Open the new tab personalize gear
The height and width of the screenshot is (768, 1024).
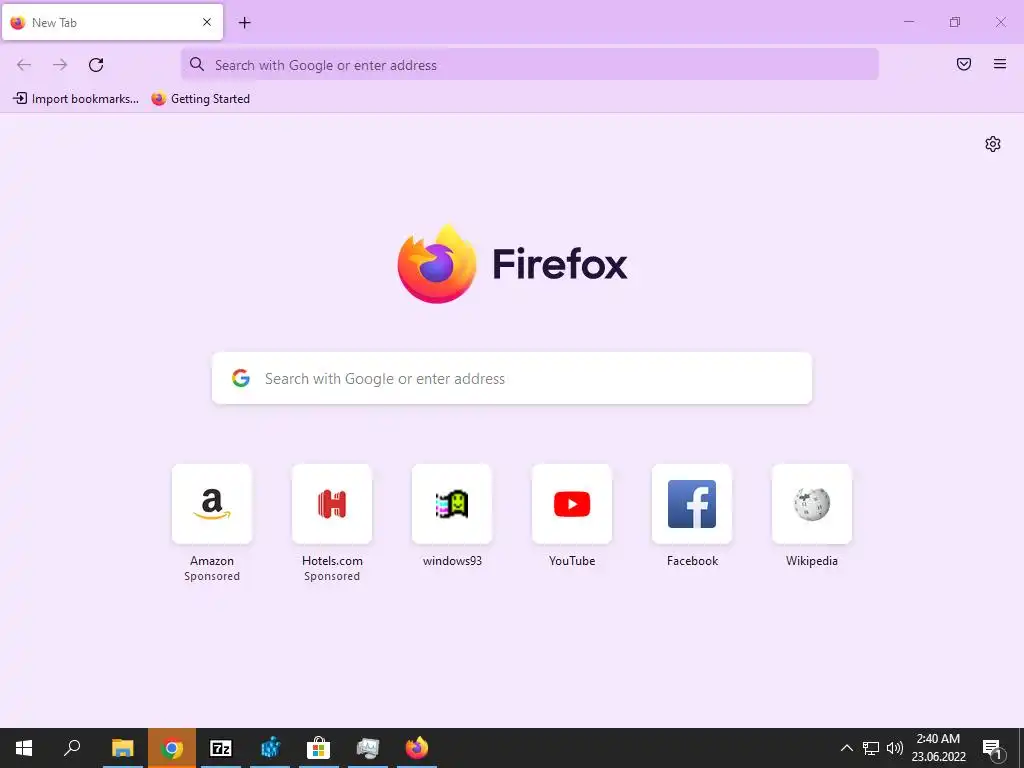(x=993, y=144)
